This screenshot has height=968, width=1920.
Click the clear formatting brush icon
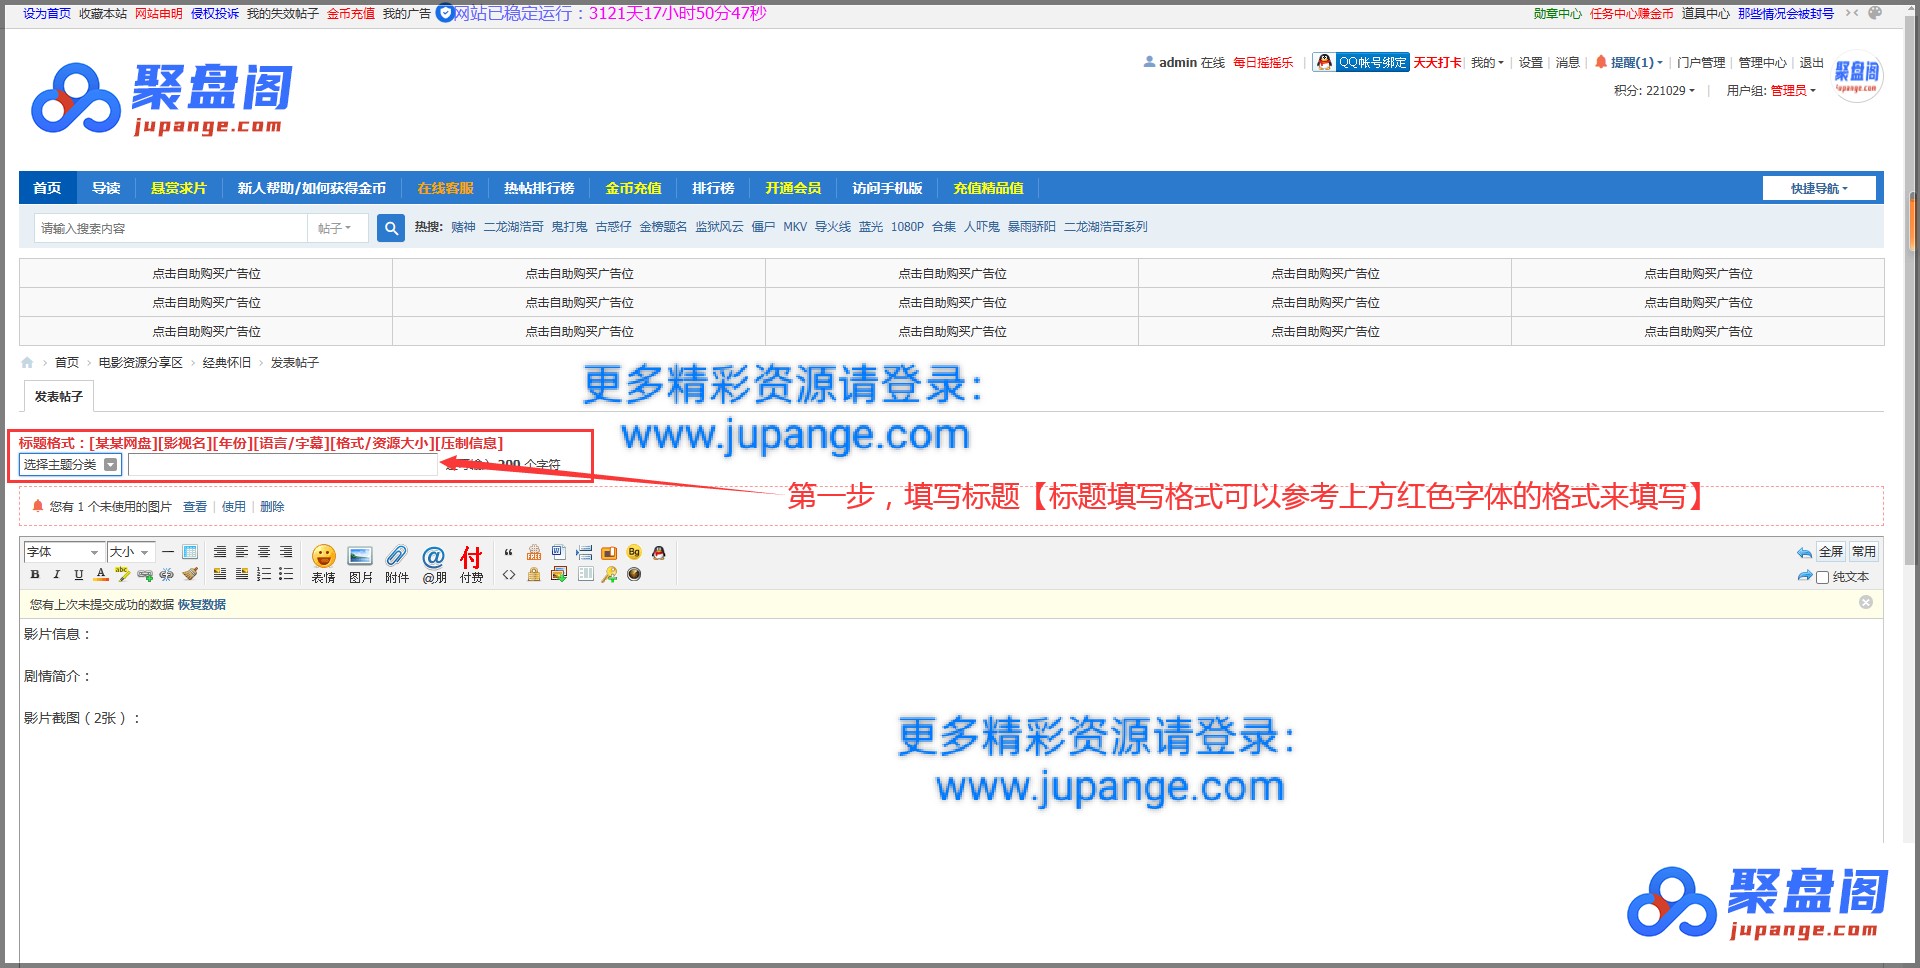[x=190, y=574]
